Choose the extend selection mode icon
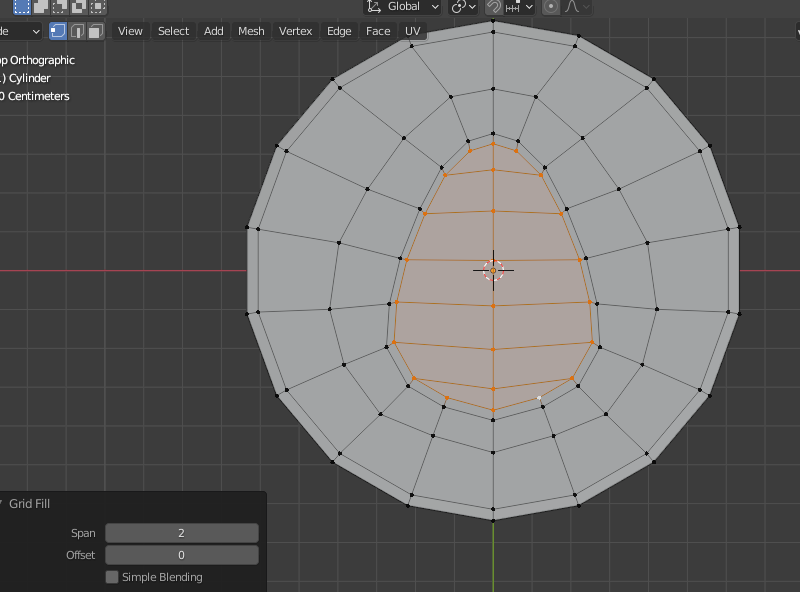This screenshot has width=800, height=592. [41, 7]
